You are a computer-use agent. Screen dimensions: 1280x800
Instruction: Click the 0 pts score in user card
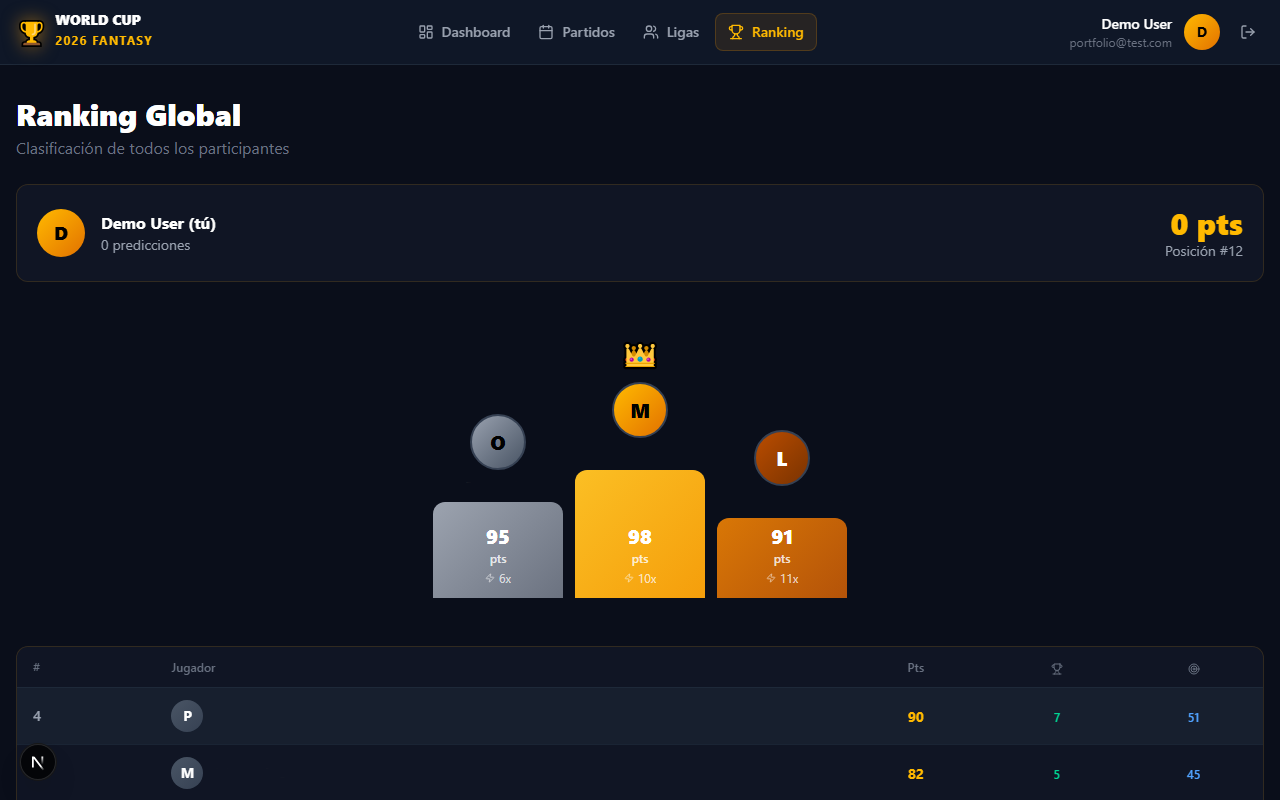point(1207,224)
